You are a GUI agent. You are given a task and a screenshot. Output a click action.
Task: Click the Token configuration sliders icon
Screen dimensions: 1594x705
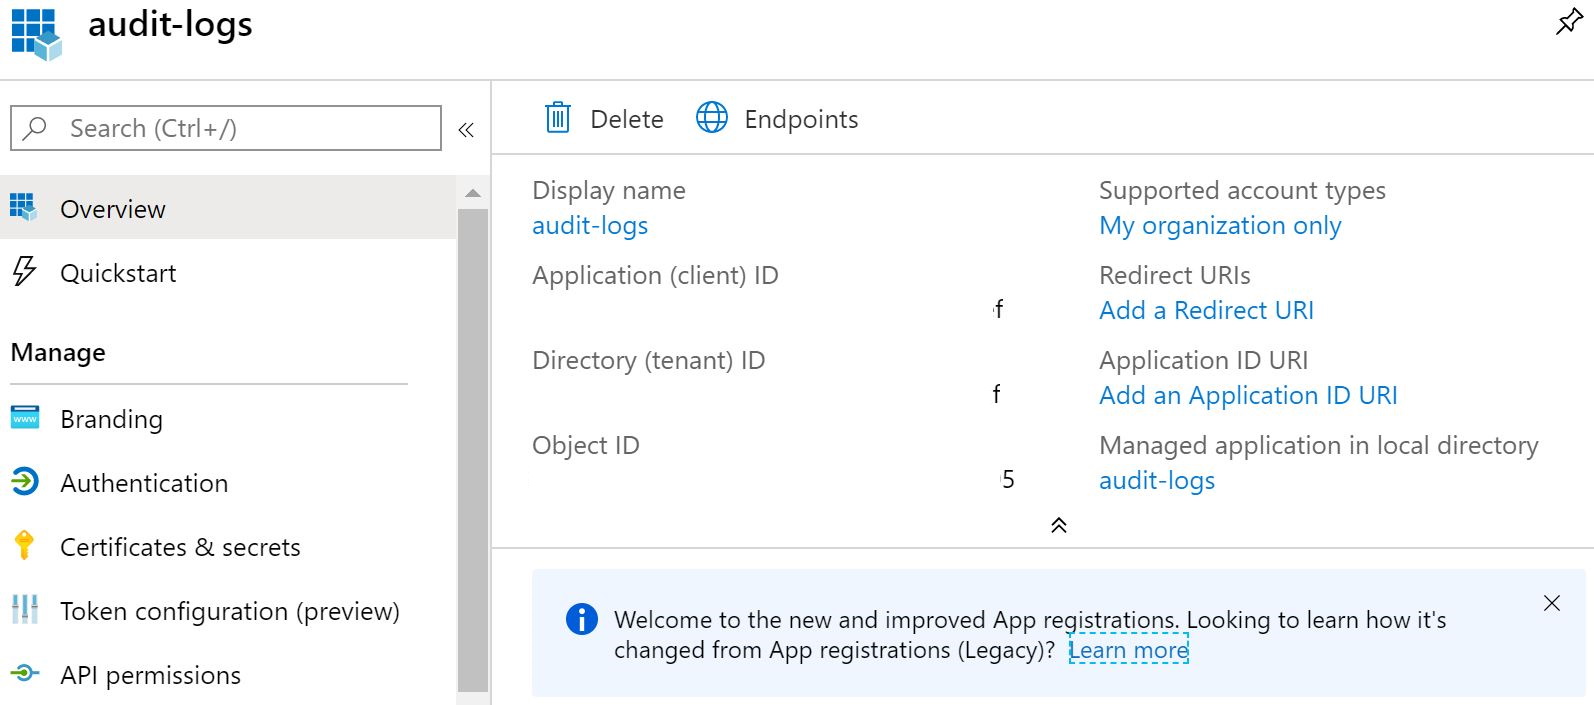24,610
